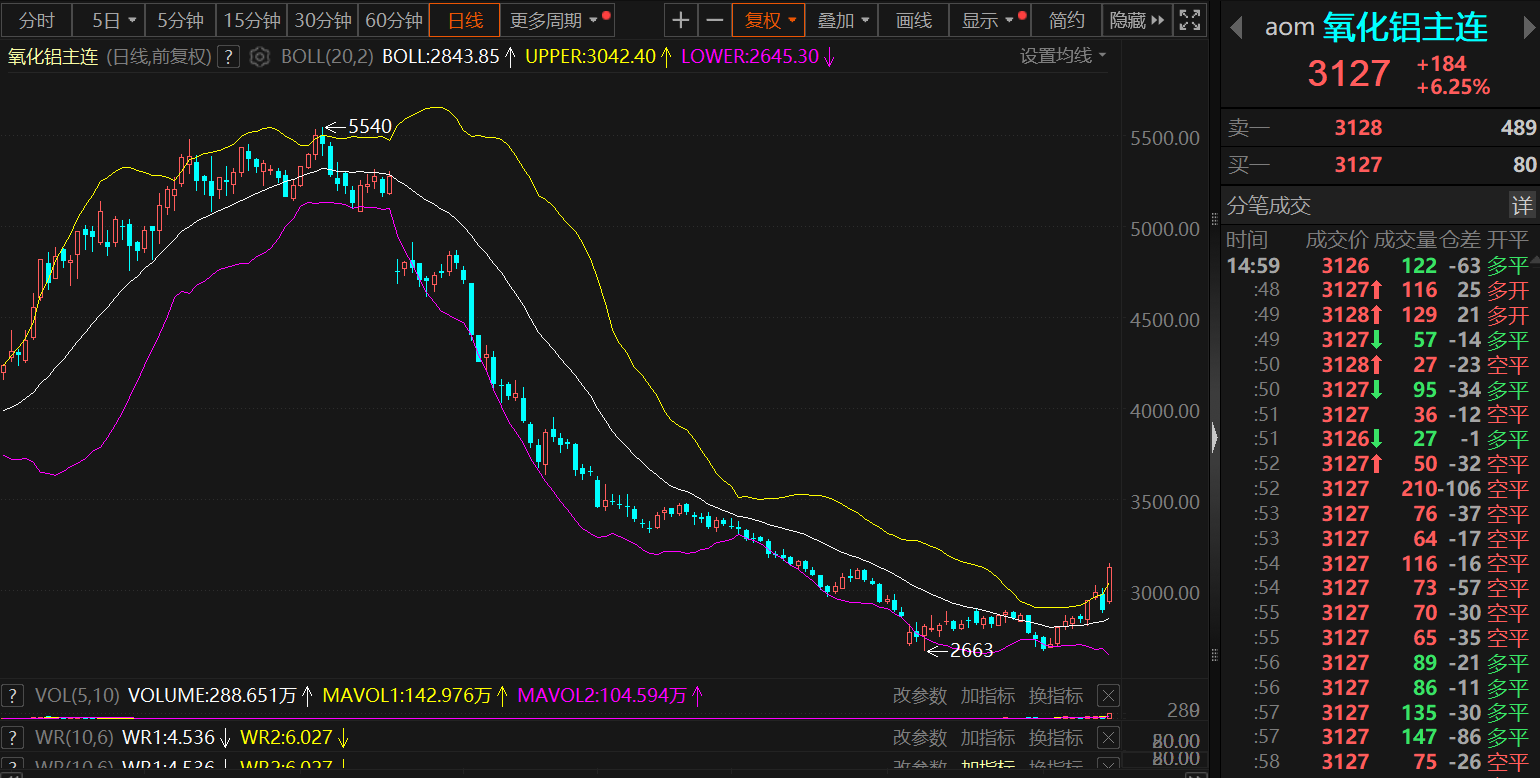Click the panel divider collapse handle
The image size is (1540, 778).
1214,438
